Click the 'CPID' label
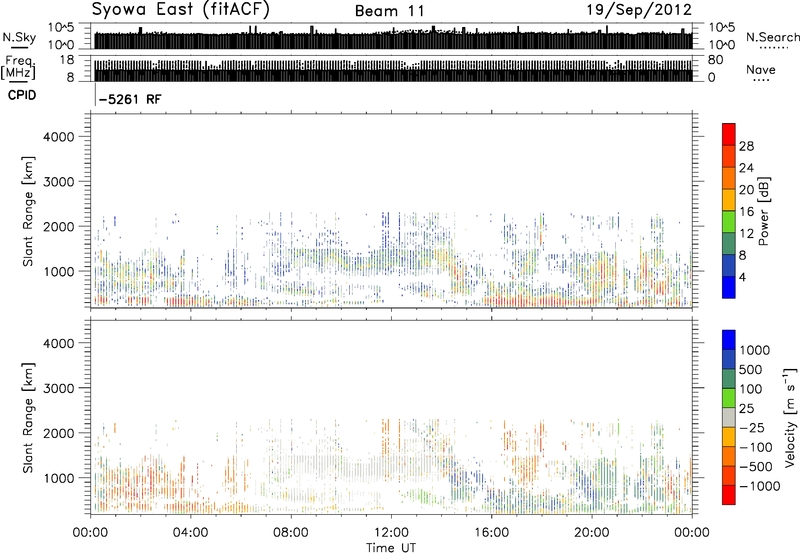The height and width of the screenshot is (554, 800). [22, 95]
